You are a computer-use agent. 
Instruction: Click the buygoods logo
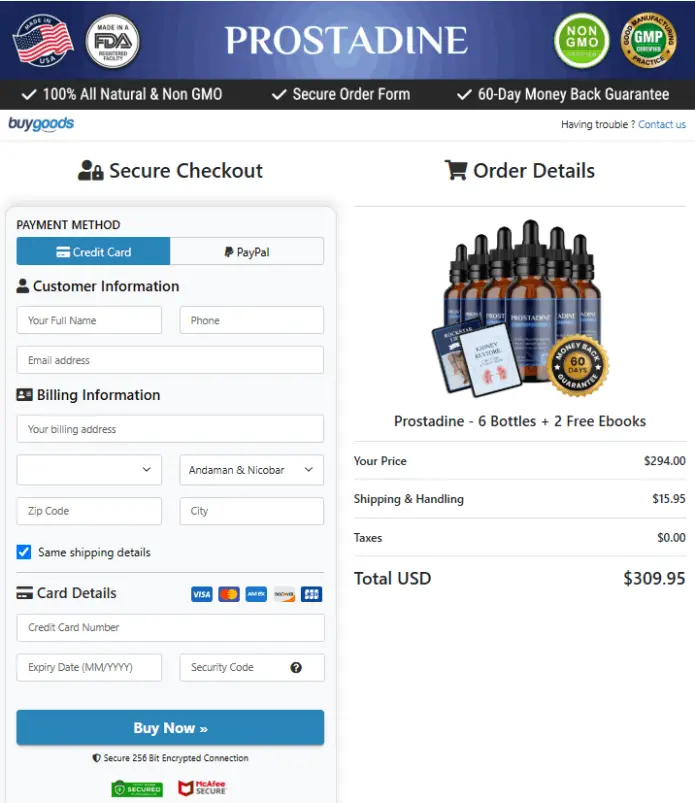41,124
